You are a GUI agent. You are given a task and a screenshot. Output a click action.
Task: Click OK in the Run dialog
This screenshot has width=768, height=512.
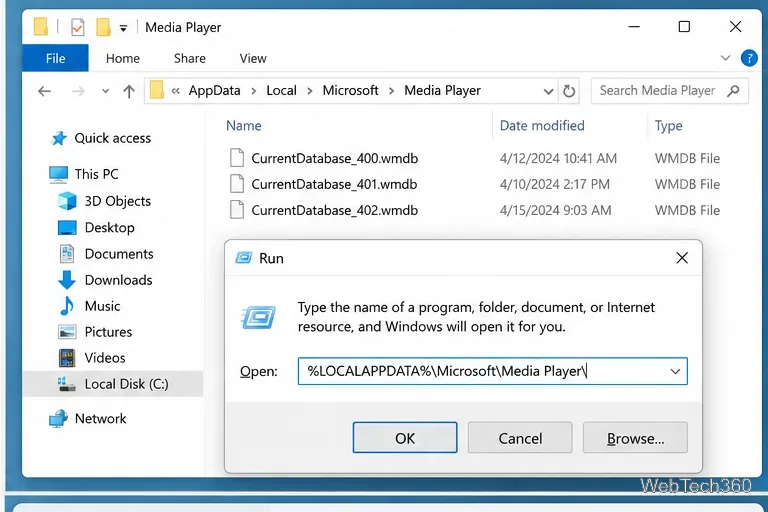(405, 438)
